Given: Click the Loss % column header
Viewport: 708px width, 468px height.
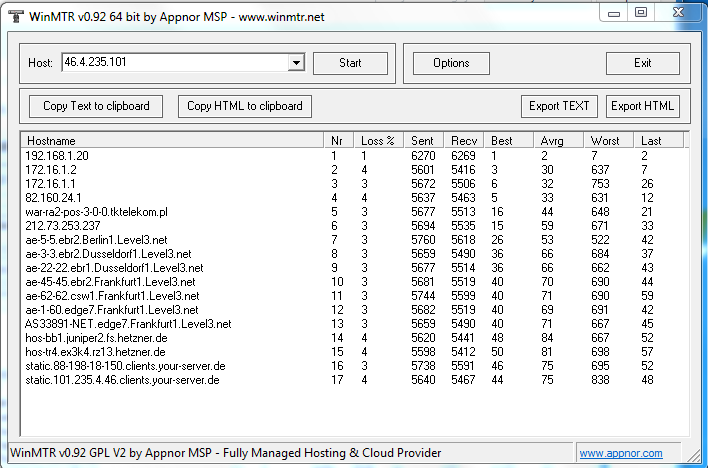Looking at the screenshot, I should [x=379, y=140].
